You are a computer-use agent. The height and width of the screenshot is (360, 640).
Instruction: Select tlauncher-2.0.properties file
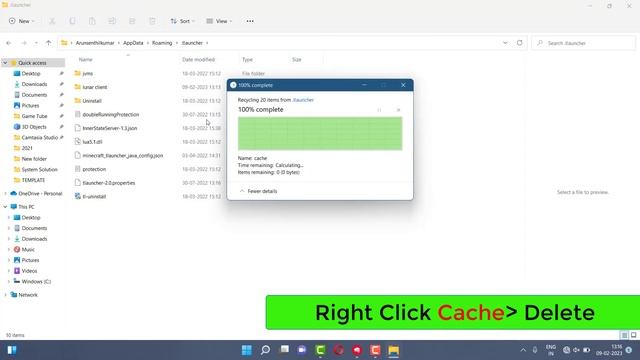pyautogui.click(x=109, y=183)
